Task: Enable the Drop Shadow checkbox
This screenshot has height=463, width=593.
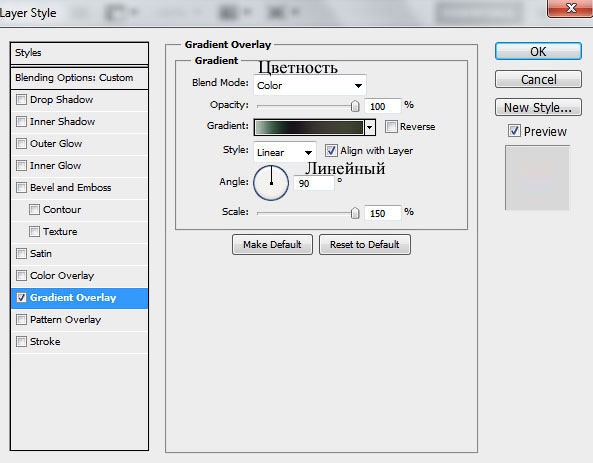Action: pyautogui.click(x=21, y=100)
